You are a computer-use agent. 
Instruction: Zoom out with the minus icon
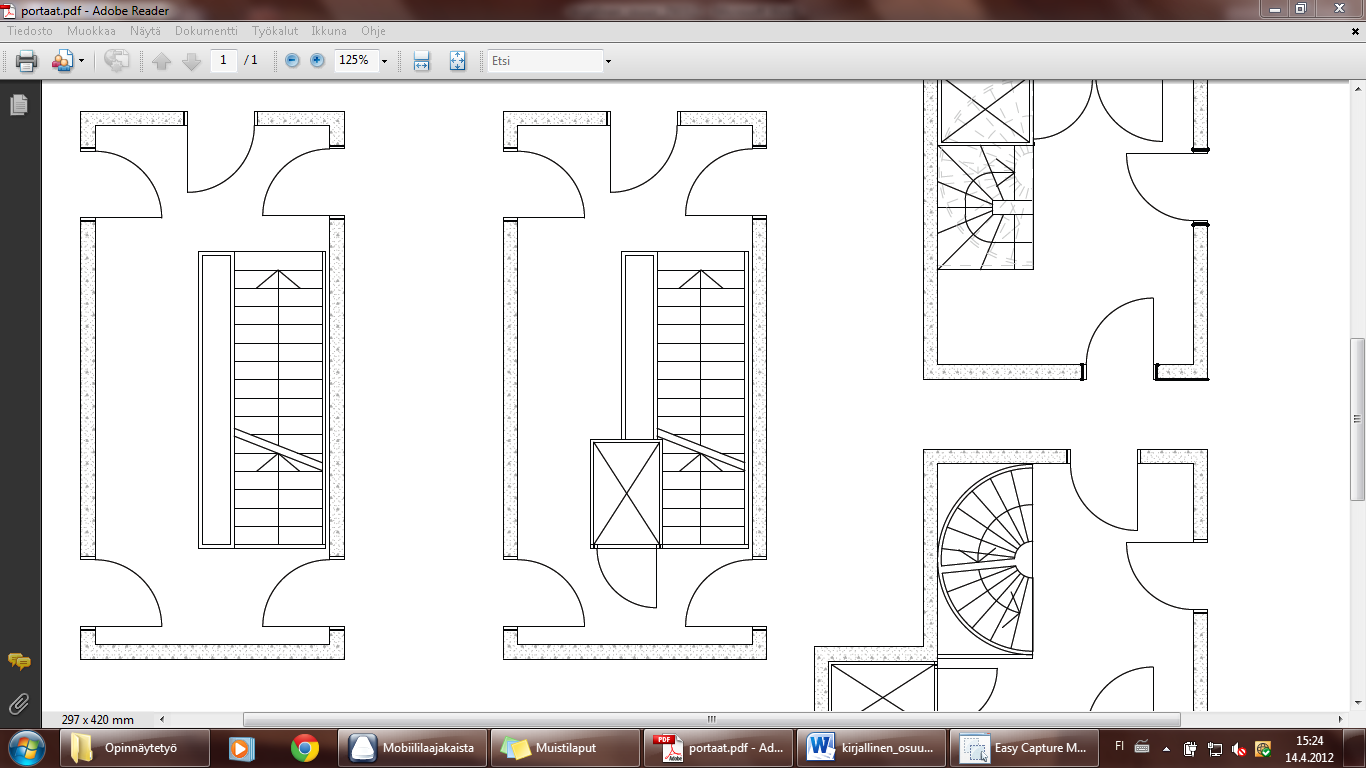point(292,61)
